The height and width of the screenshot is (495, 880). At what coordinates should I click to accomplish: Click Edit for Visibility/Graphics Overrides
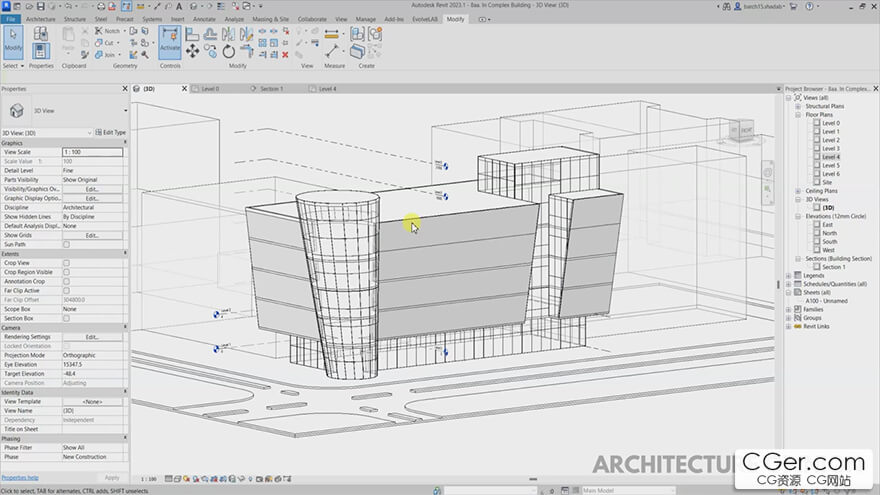92,189
